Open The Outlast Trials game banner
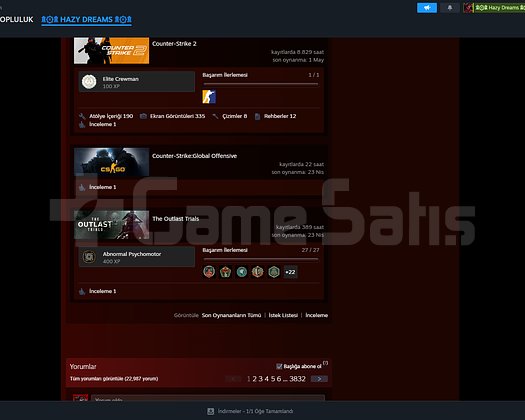525x420 pixels. (111, 225)
